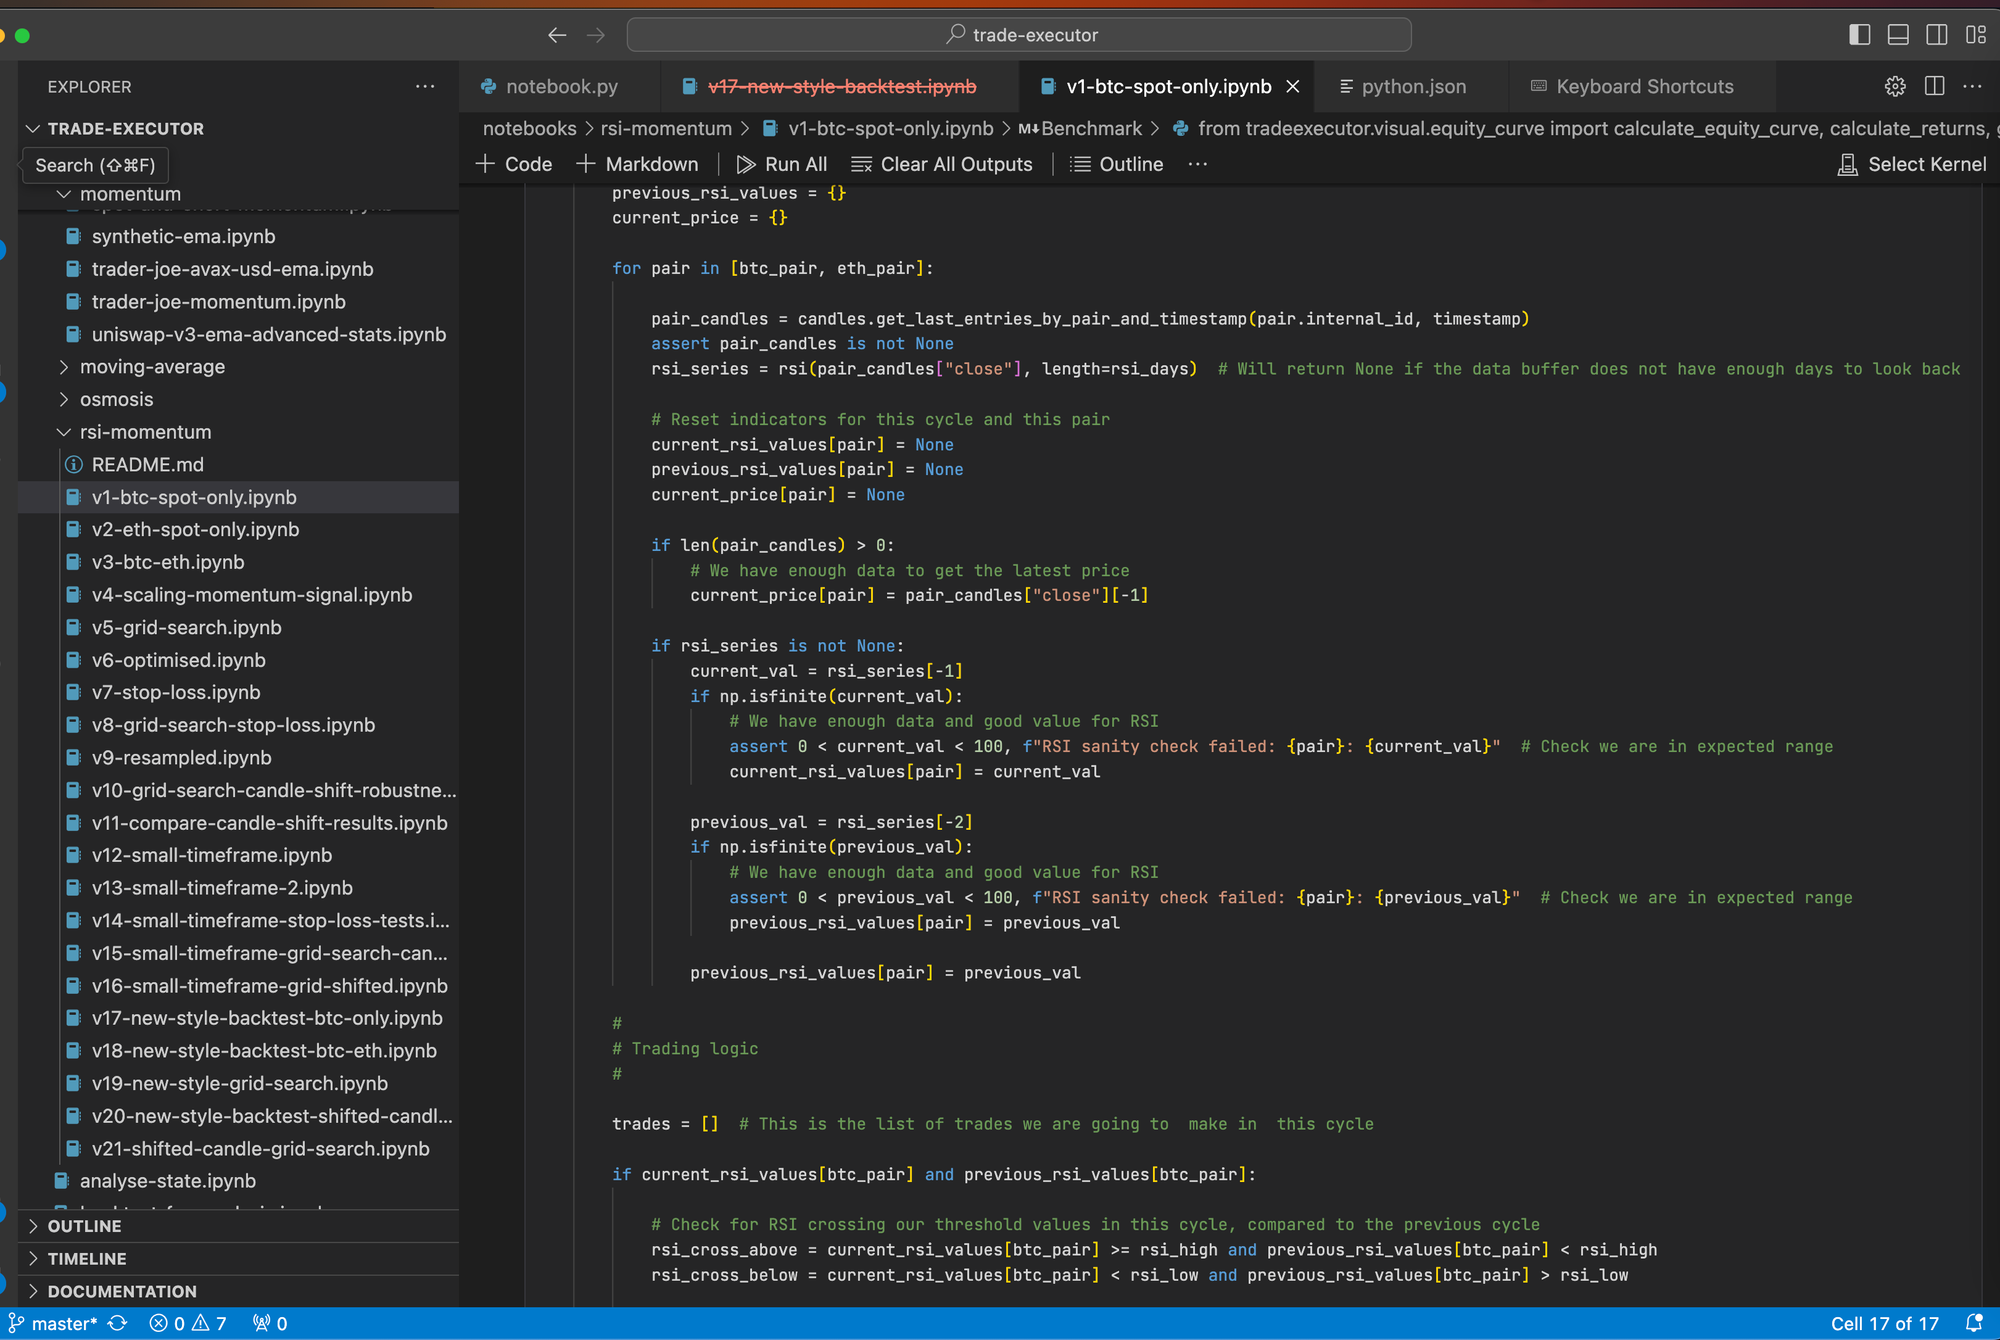Viewport: 2000px width, 1340px height.
Task: Open Customize Layout icon
Action: (1976, 35)
